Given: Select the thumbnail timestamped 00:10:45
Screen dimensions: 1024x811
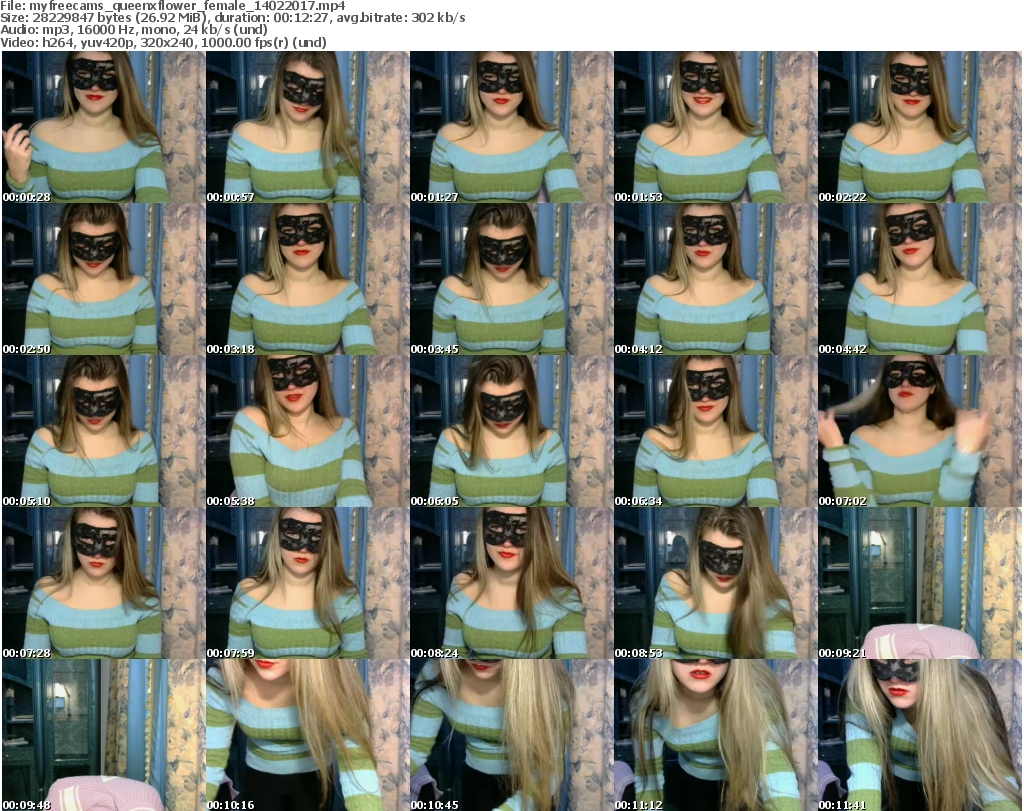Looking at the screenshot, I should click(511, 735).
